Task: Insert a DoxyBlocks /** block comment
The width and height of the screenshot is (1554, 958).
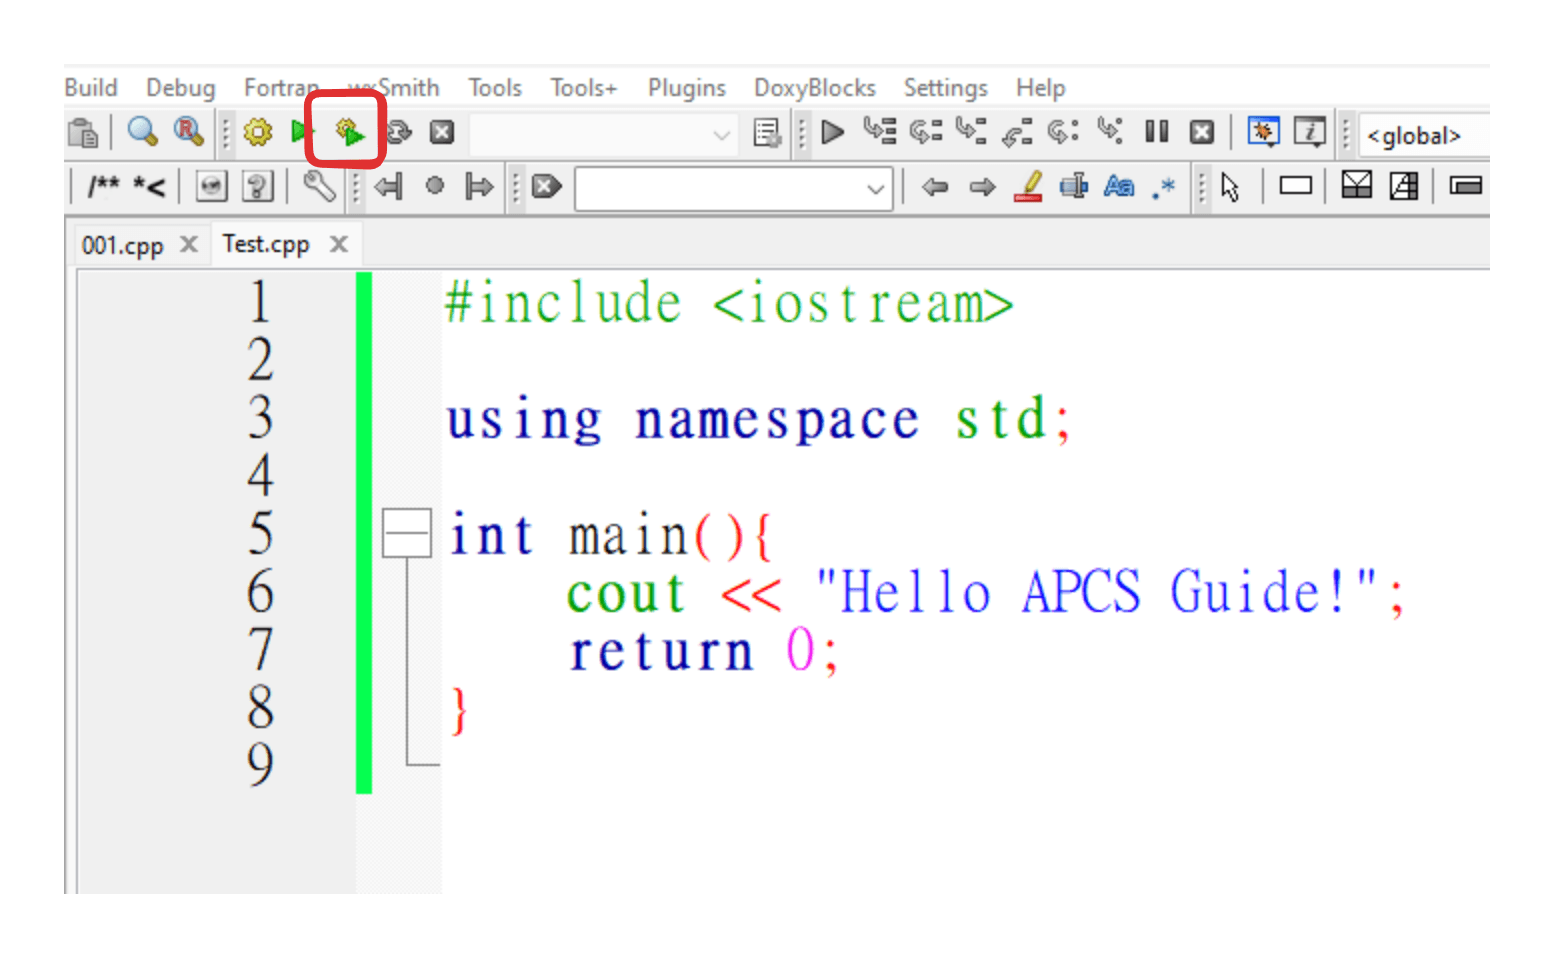Action: point(103,186)
